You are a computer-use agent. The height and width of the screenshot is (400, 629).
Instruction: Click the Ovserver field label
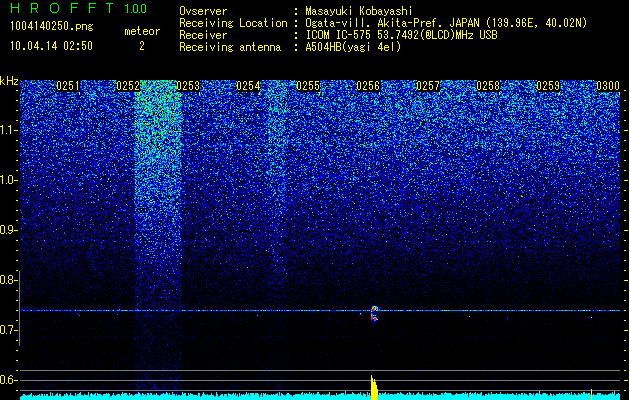(203, 11)
